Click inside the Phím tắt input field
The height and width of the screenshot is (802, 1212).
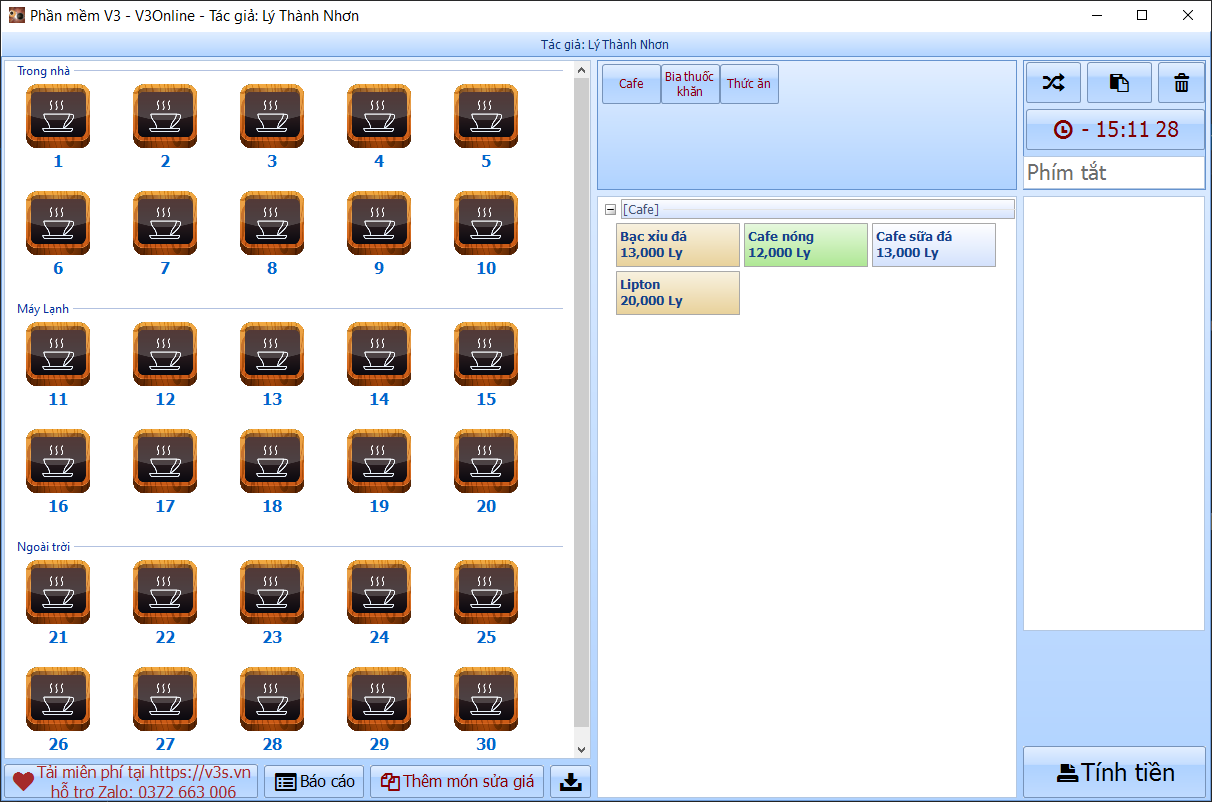pyautogui.click(x=1113, y=172)
